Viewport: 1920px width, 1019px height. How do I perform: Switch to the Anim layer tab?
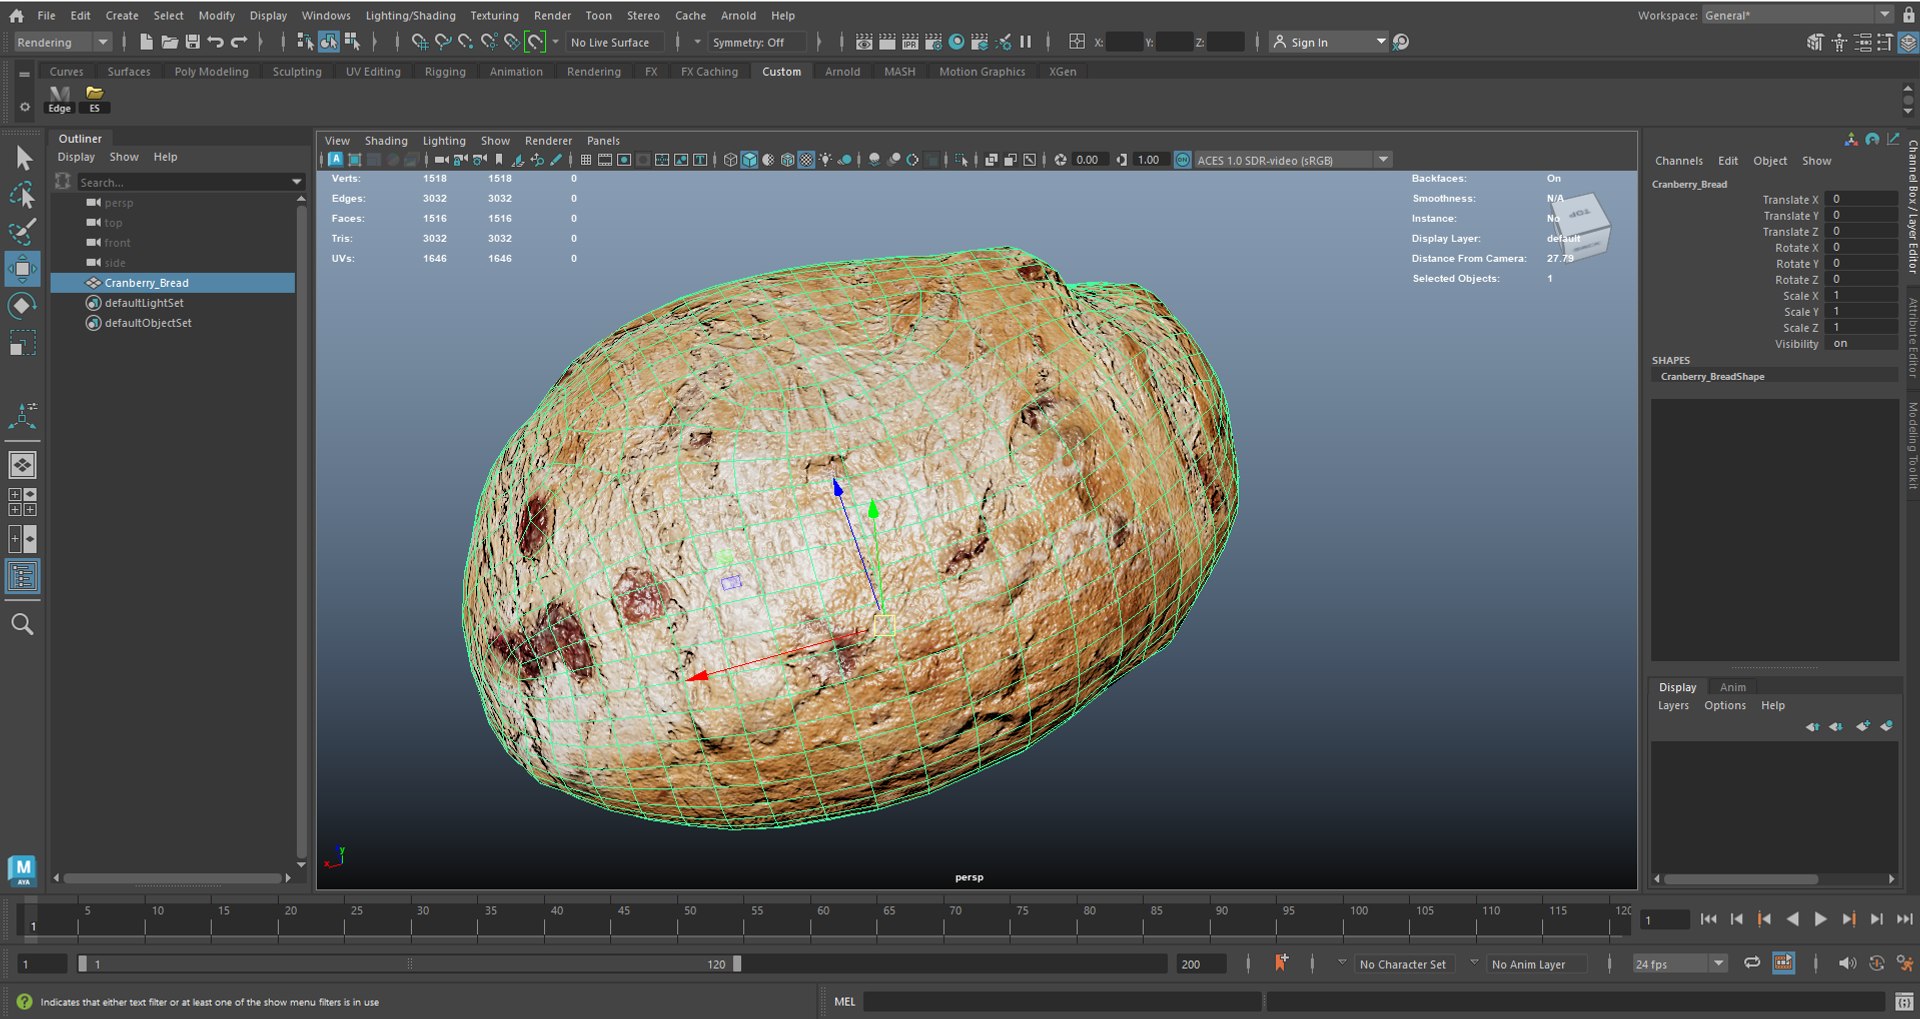1733,687
